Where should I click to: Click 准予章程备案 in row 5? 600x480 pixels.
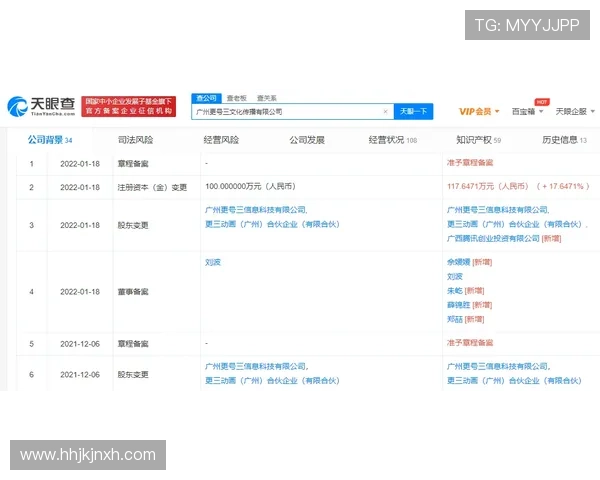[x=470, y=343]
